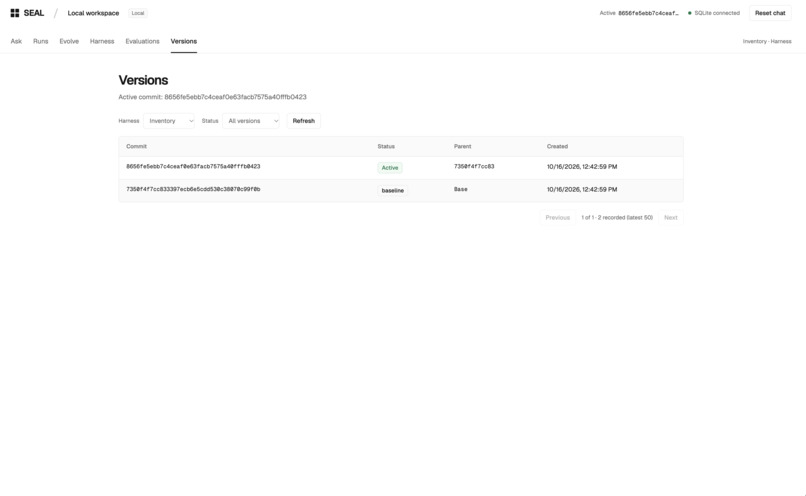Click the Previous pagination button
806x496 pixels.
(x=558, y=217)
